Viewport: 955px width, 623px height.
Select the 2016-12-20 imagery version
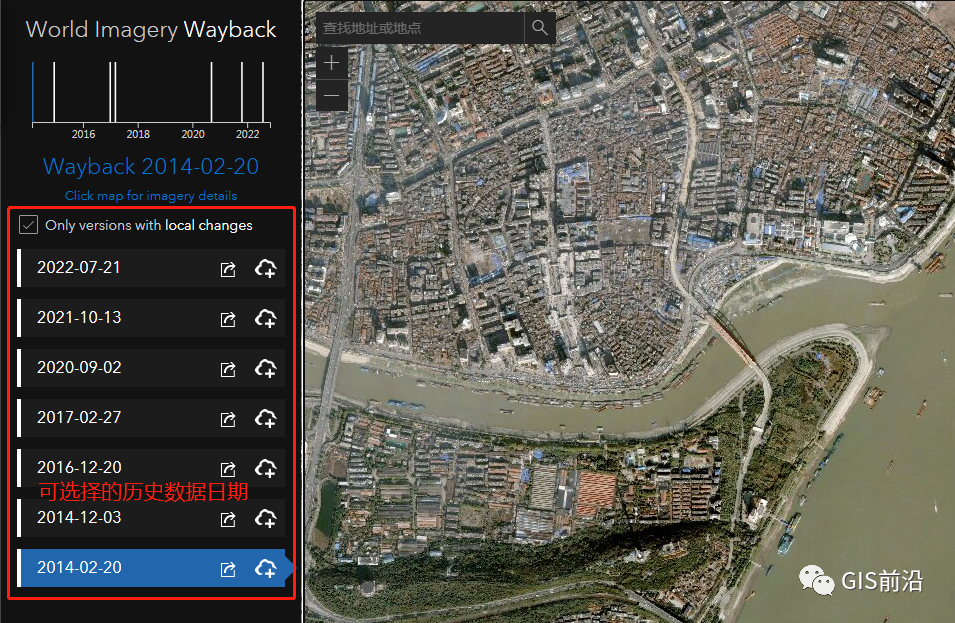(151, 468)
